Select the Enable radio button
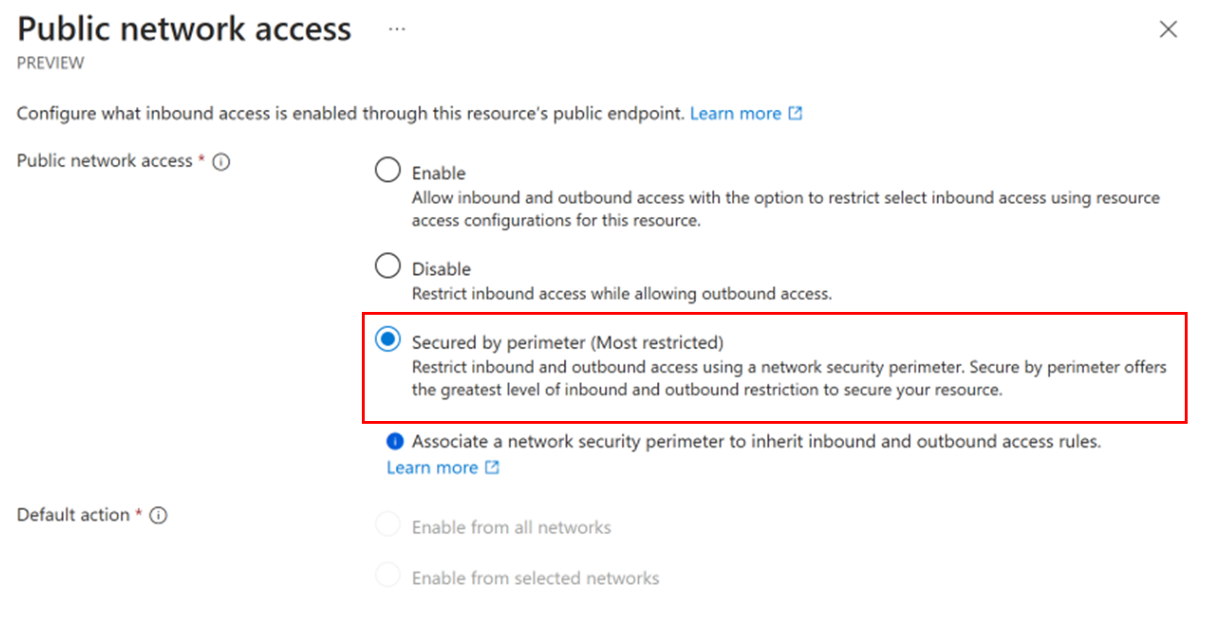The width and height of the screenshot is (1217, 621). point(388,171)
